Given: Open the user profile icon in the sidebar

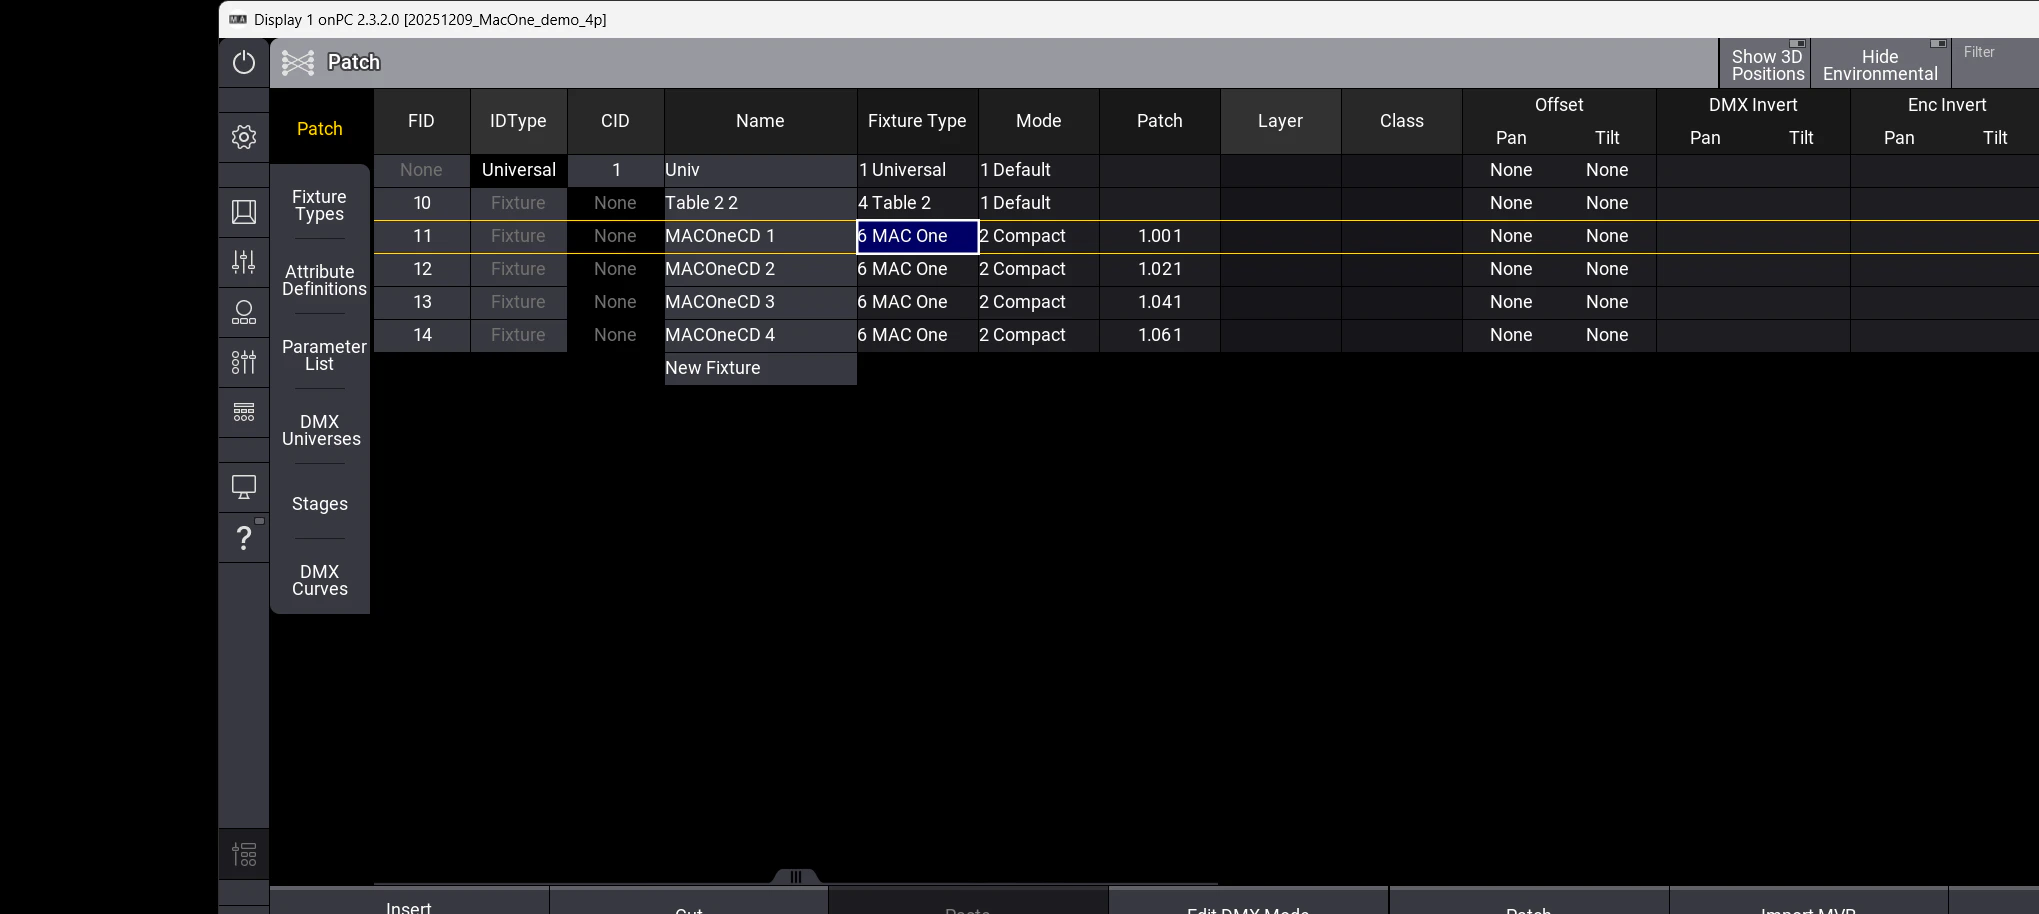Looking at the screenshot, I should (x=244, y=312).
